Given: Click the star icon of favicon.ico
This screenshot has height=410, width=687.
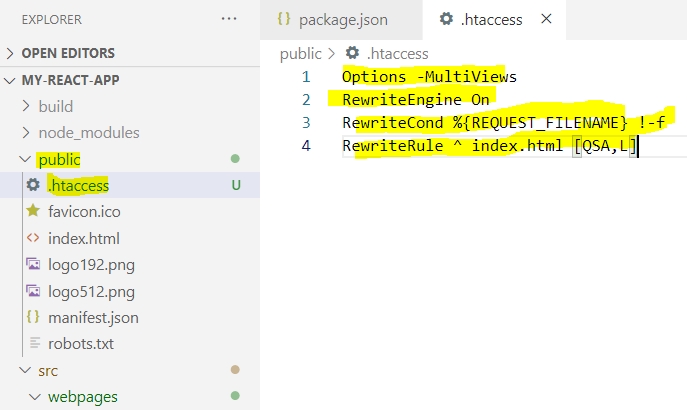Looking at the screenshot, I should pyautogui.click(x=33, y=212).
